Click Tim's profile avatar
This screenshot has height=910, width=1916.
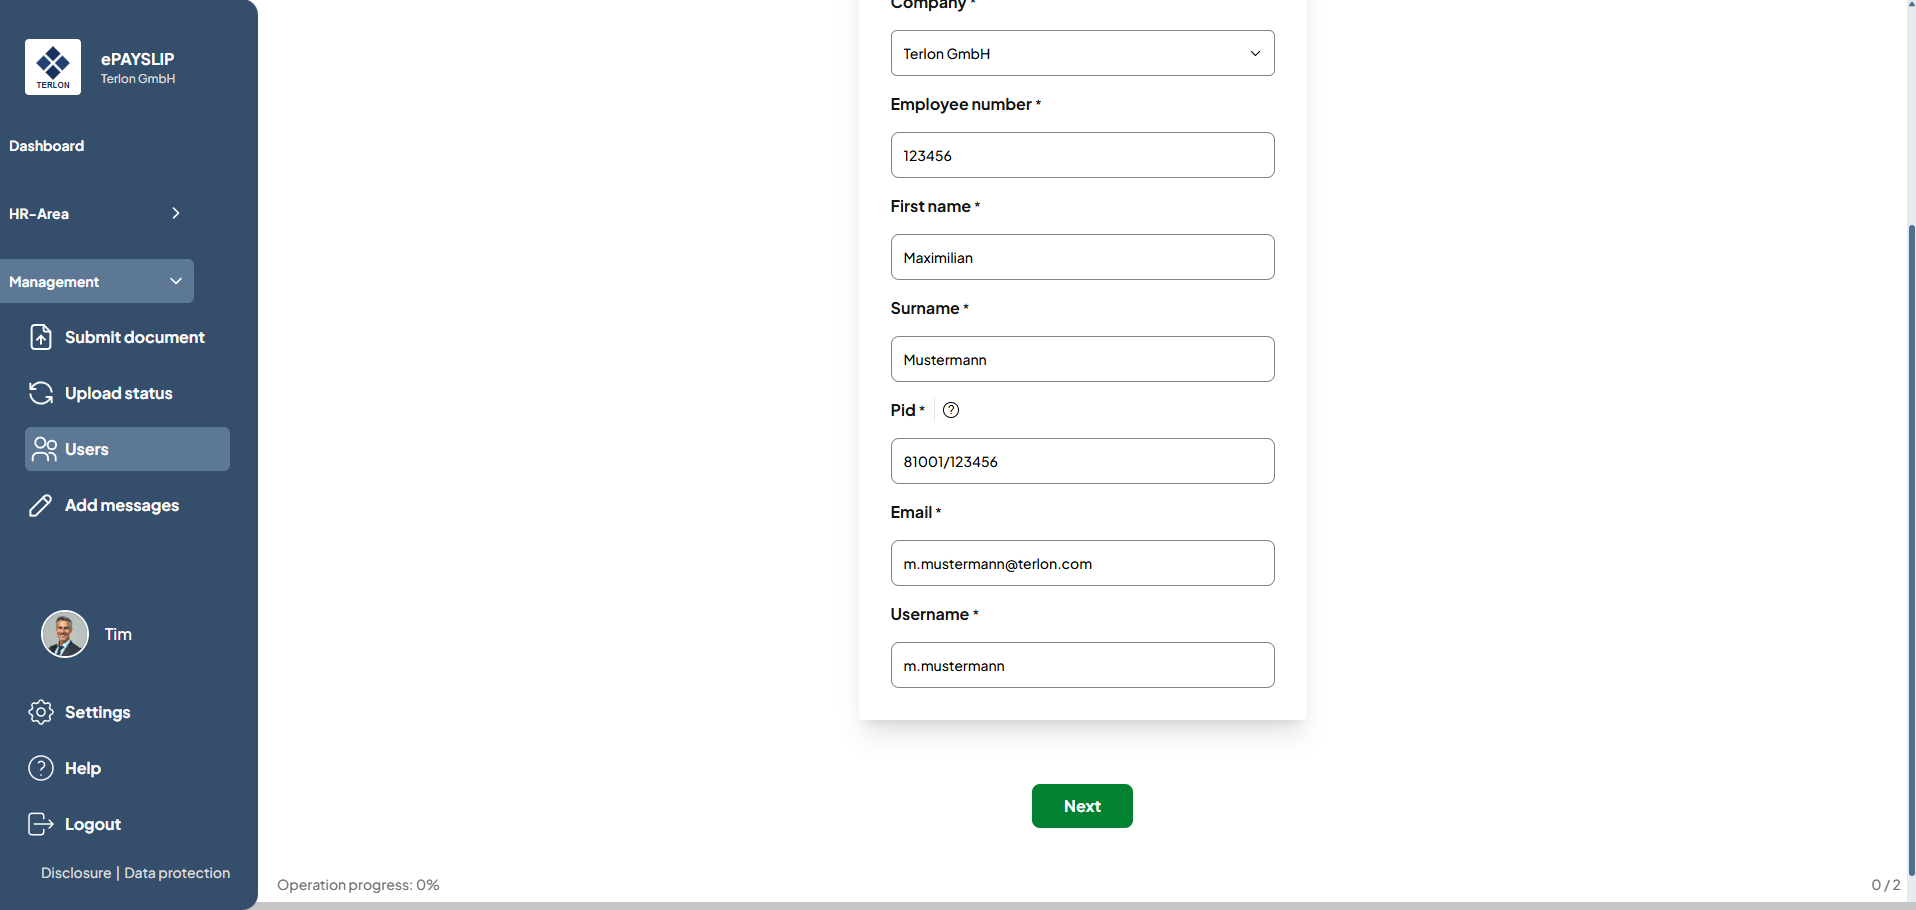65,634
